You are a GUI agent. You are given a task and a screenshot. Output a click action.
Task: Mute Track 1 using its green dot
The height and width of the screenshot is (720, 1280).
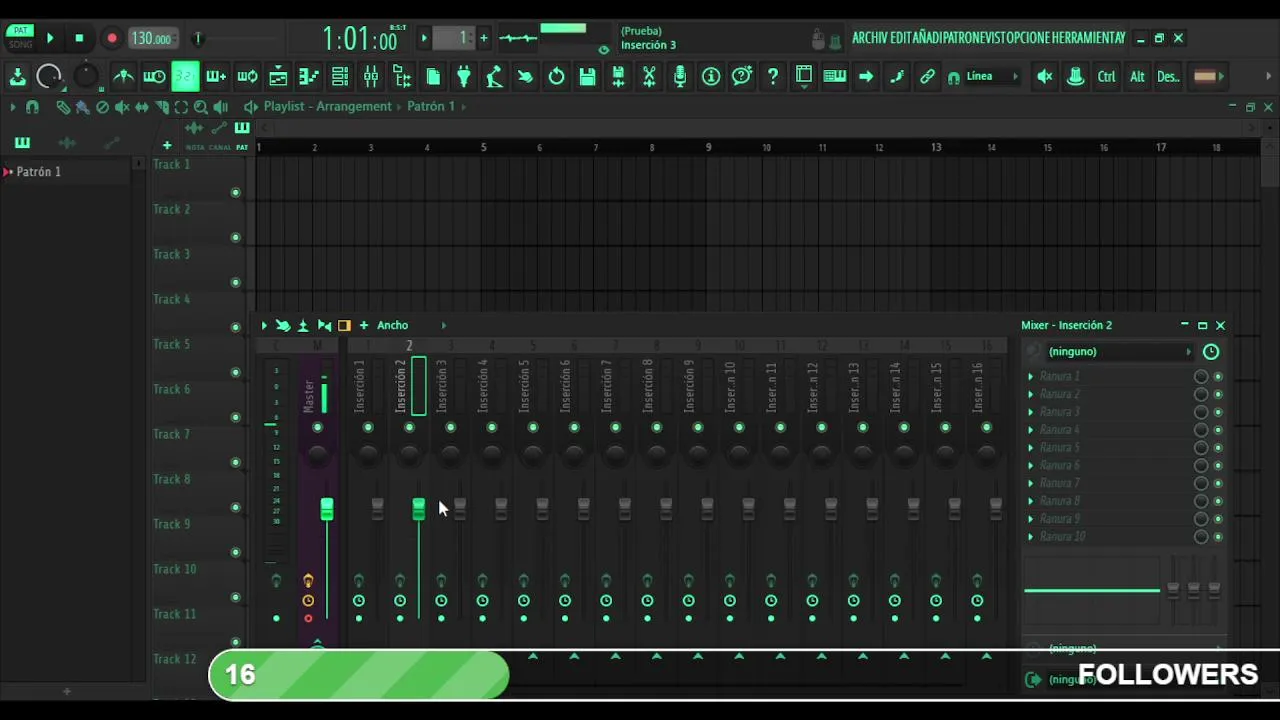[x=236, y=193]
